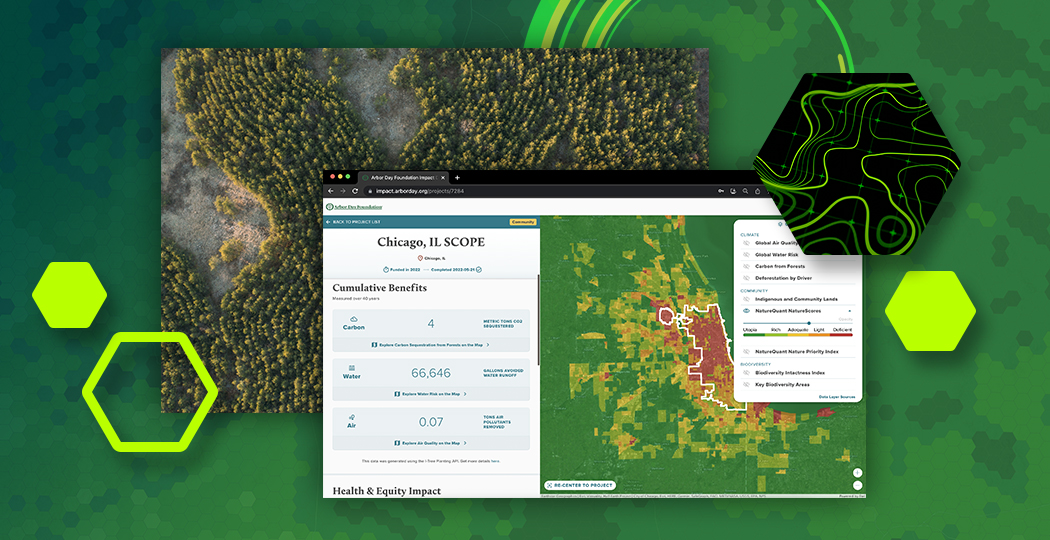
Task: Show the Carbon from Forests layer
Action: click(x=746, y=266)
